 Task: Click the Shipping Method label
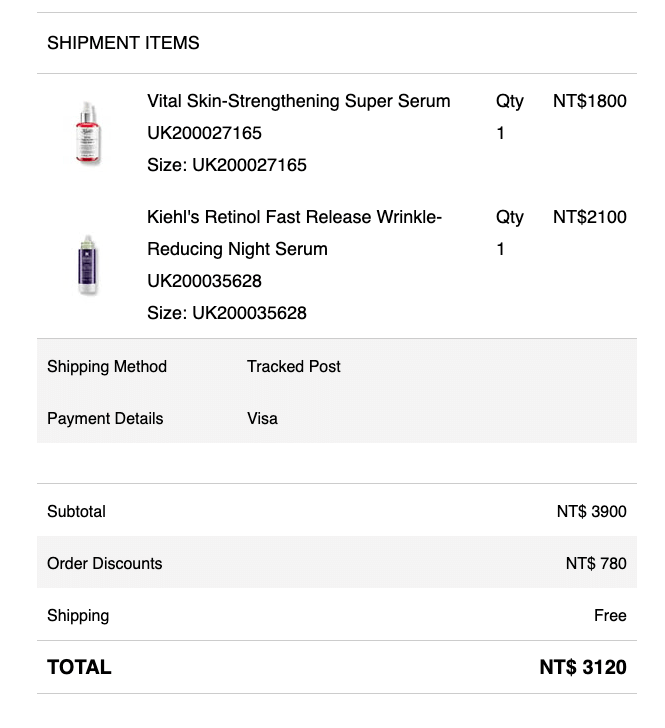(107, 366)
